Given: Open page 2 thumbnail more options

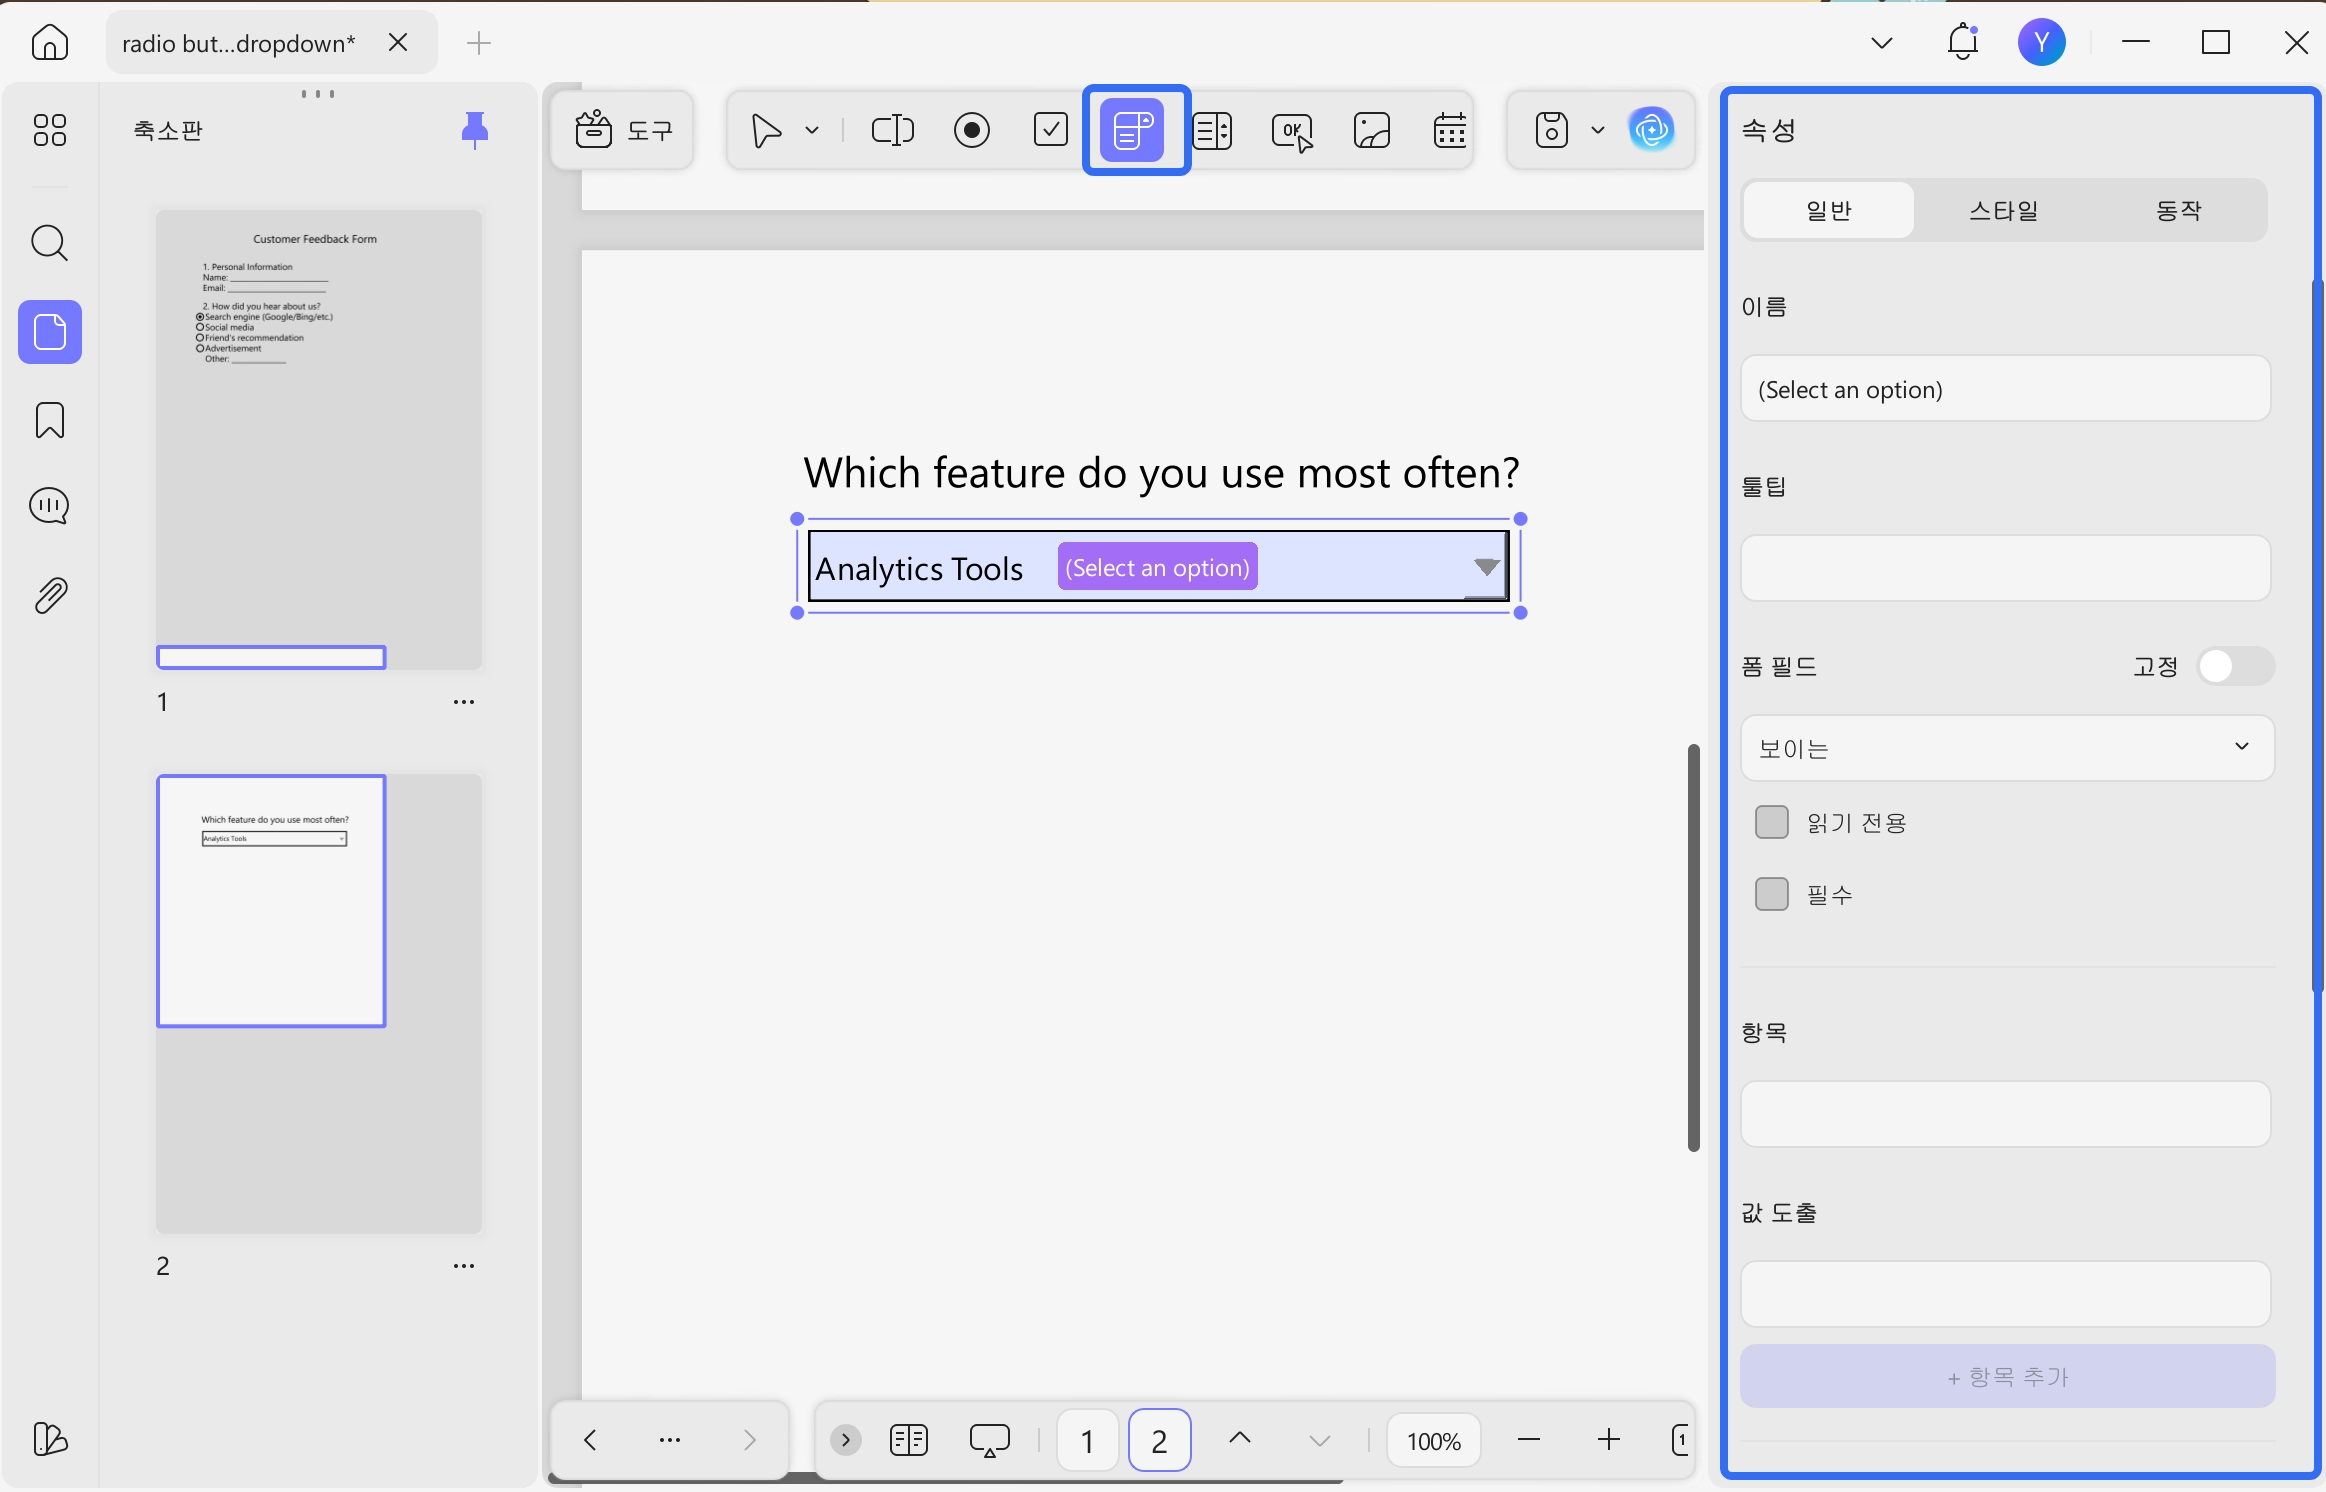Looking at the screenshot, I should (x=464, y=1266).
